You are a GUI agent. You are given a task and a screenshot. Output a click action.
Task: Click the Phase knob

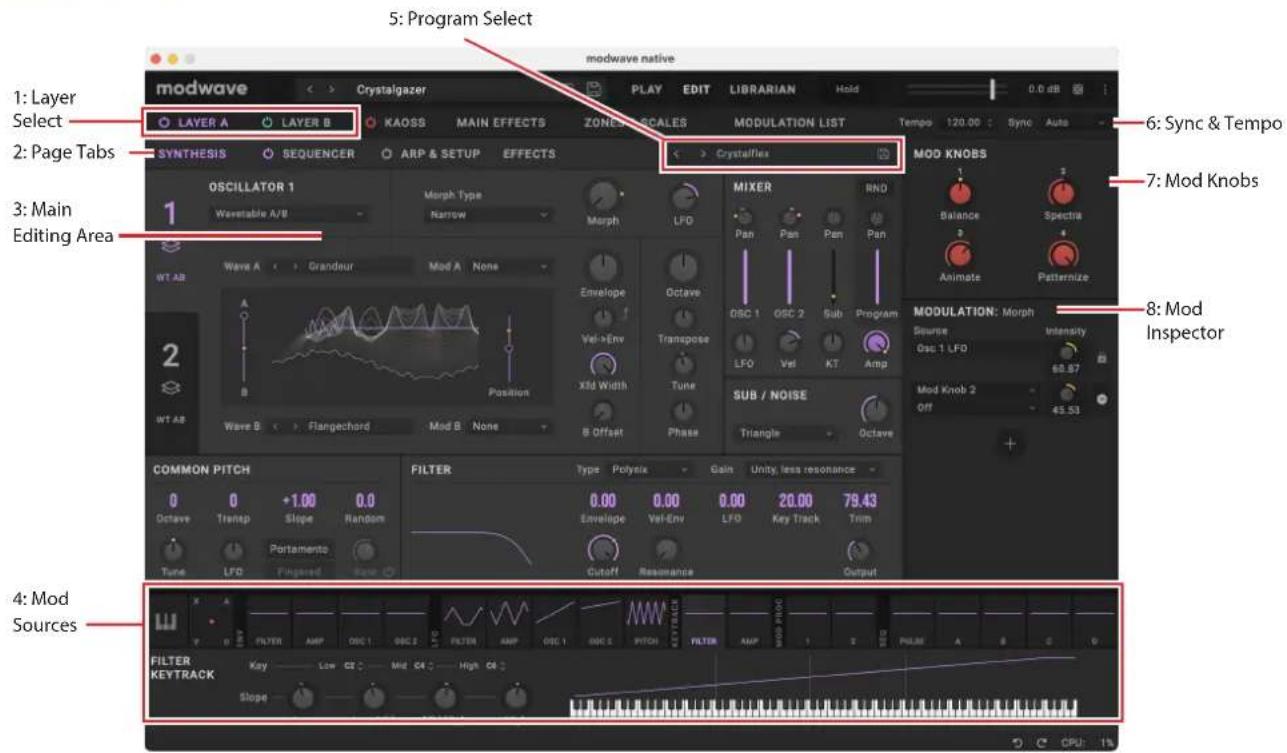click(x=683, y=412)
